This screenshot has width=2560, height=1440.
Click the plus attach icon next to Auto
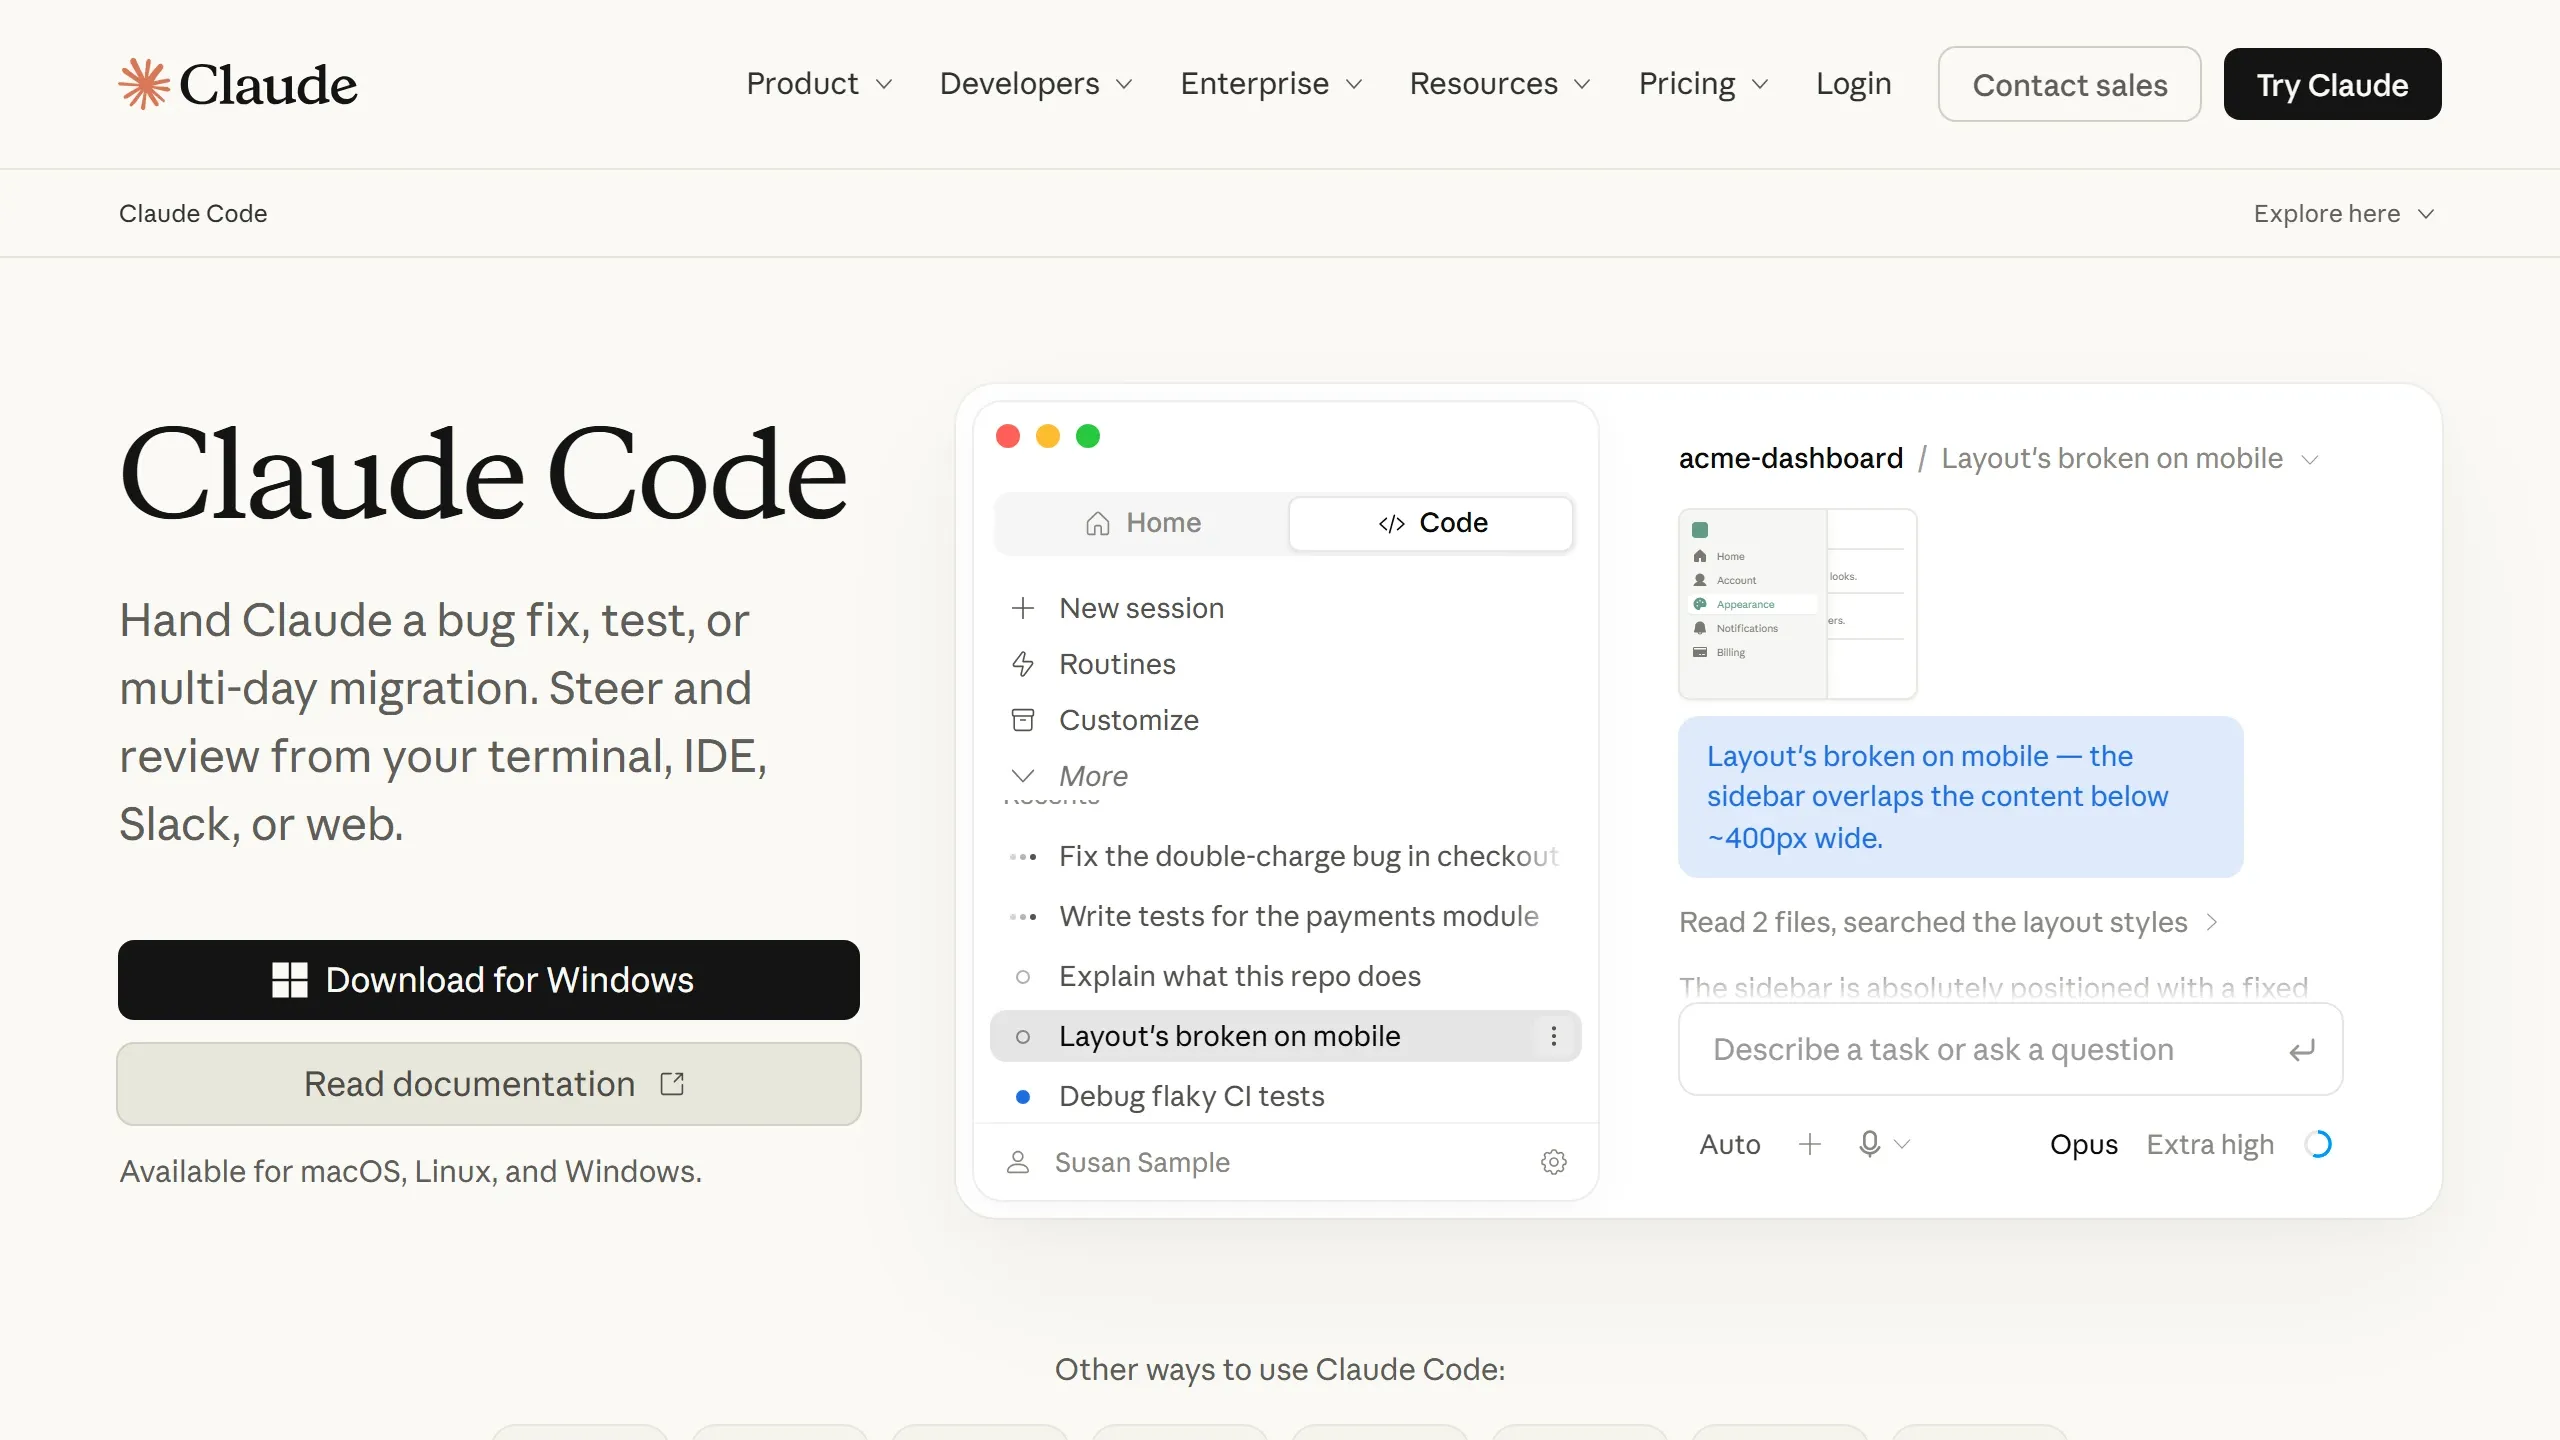click(1809, 1144)
